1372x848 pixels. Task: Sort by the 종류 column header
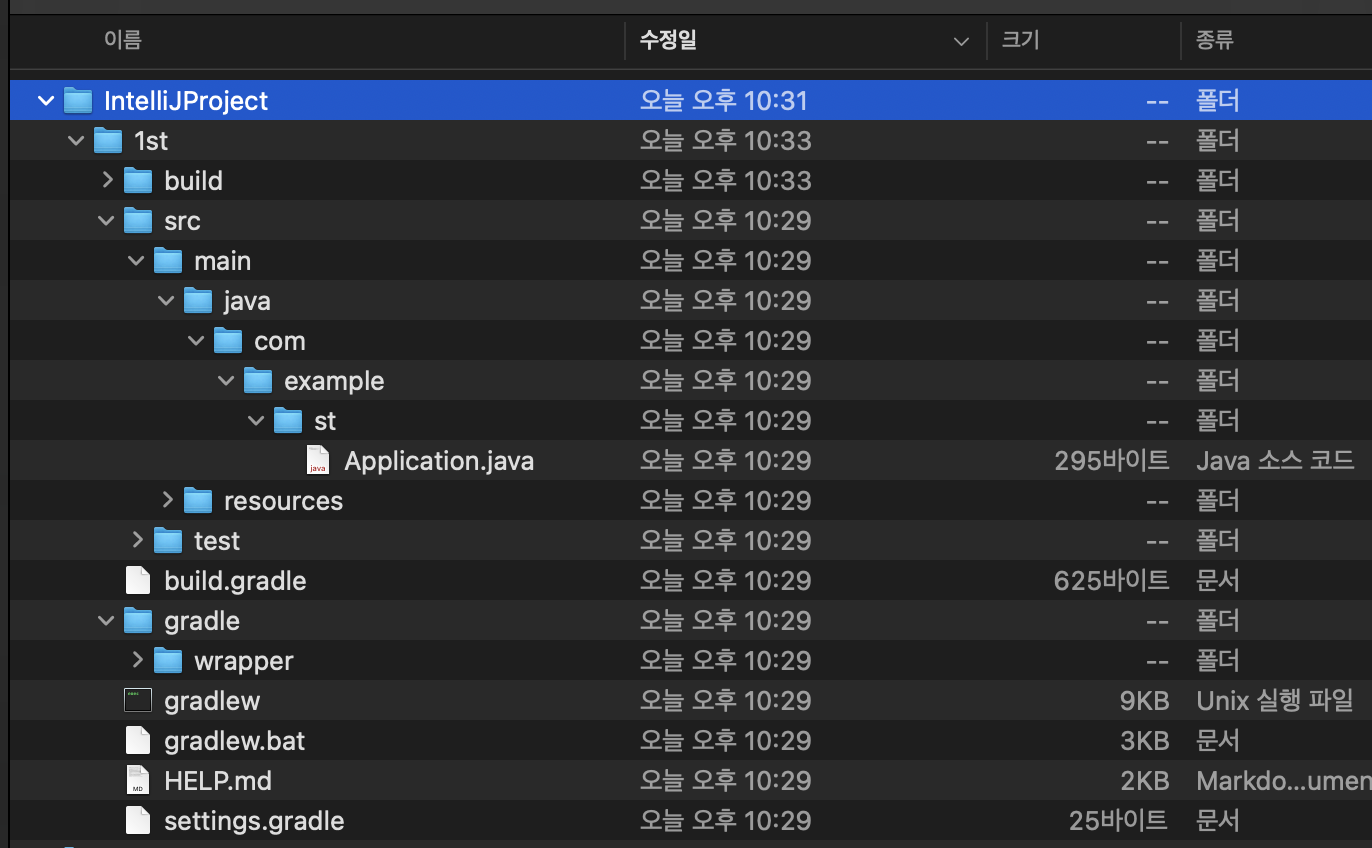[1215, 40]
